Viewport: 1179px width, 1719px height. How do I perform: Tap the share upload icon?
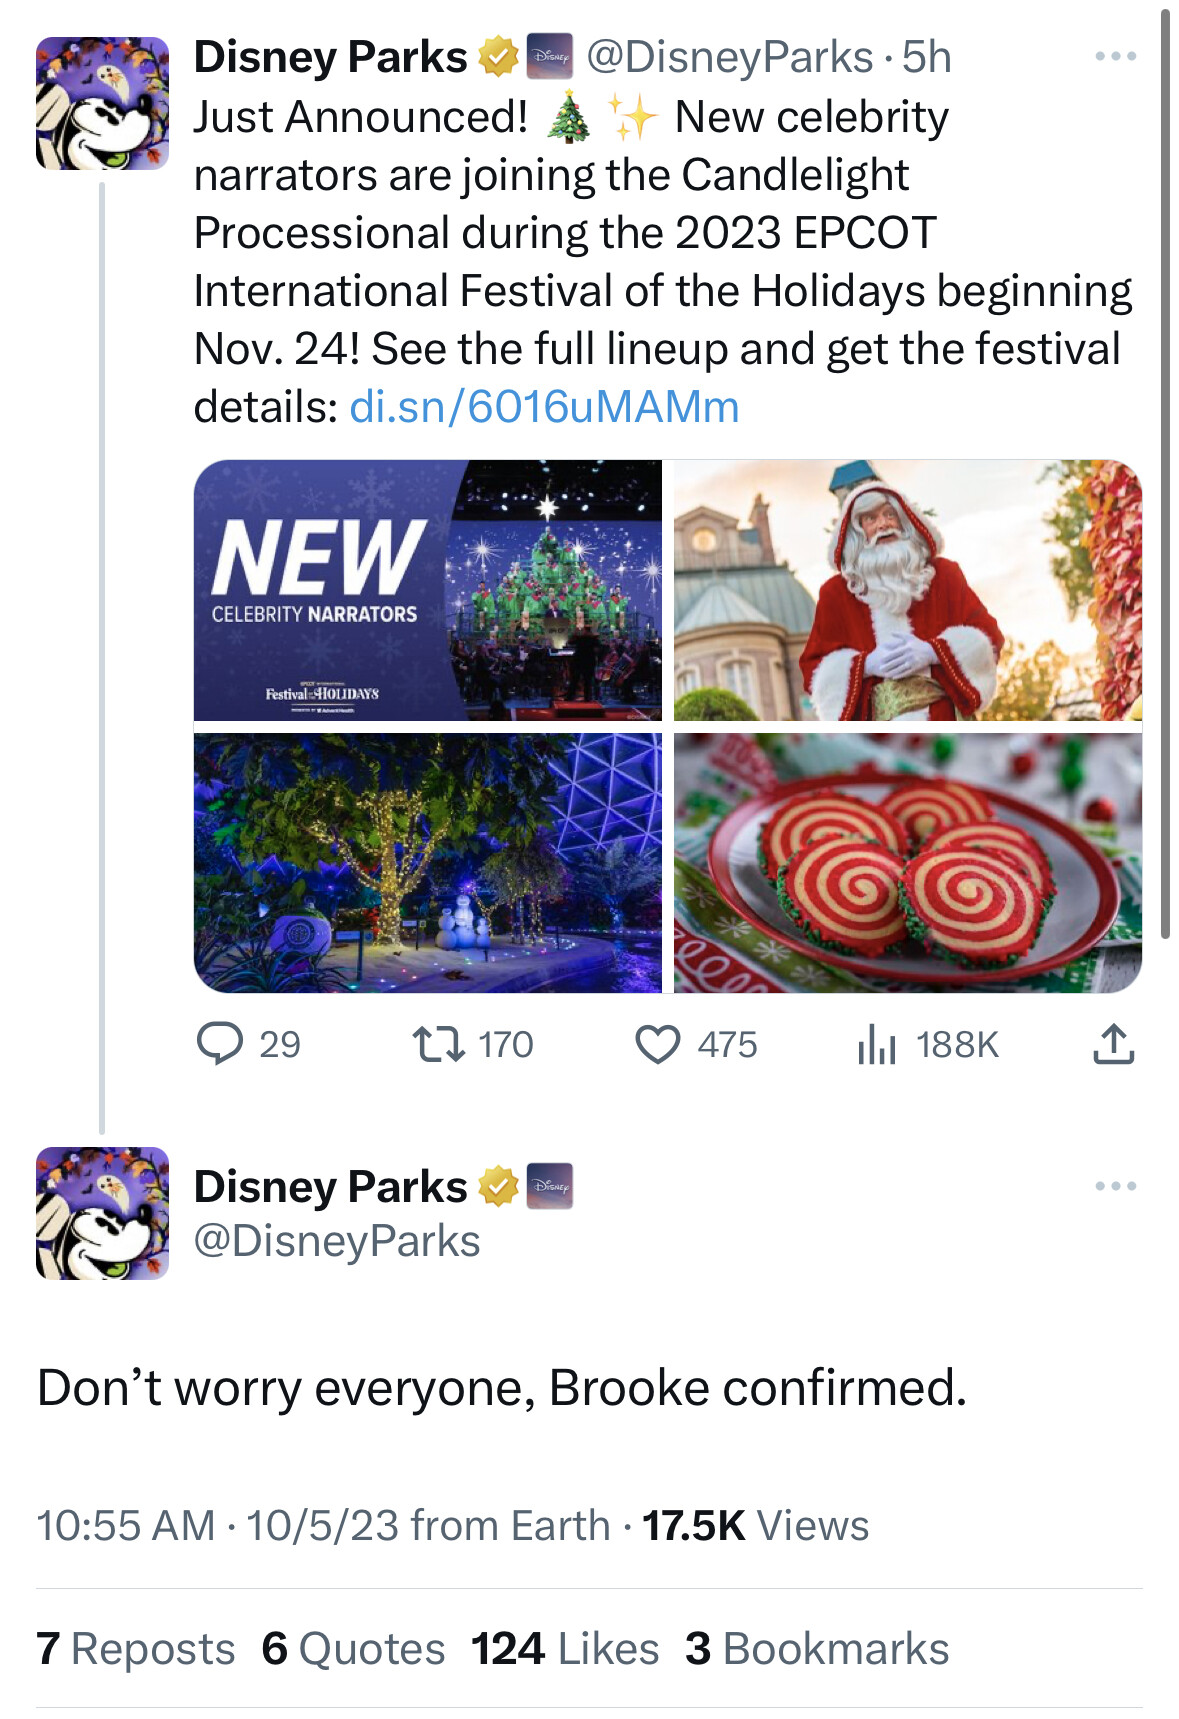(1113, 1044)
